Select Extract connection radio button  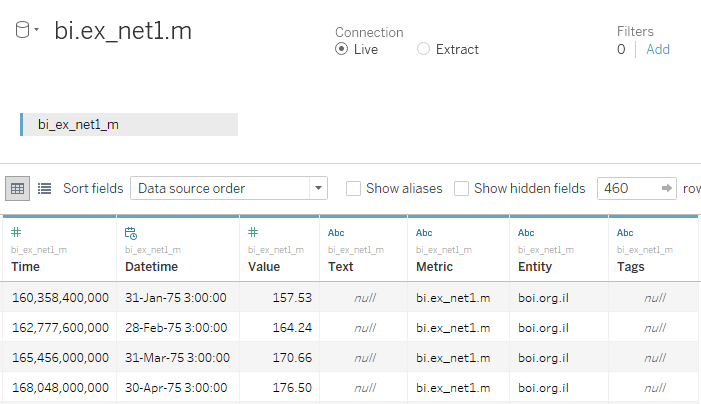(423, 49)
